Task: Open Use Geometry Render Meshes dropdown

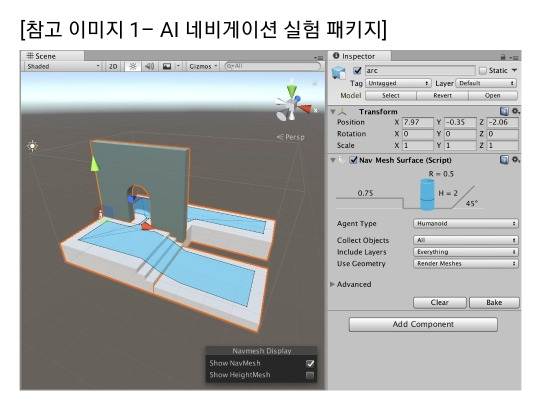Action: tap(466, 263)
